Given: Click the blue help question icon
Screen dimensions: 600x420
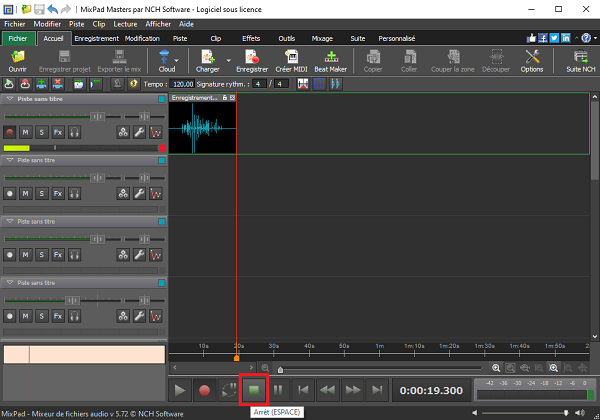Looking at the screenshot, I should point(586,38).
